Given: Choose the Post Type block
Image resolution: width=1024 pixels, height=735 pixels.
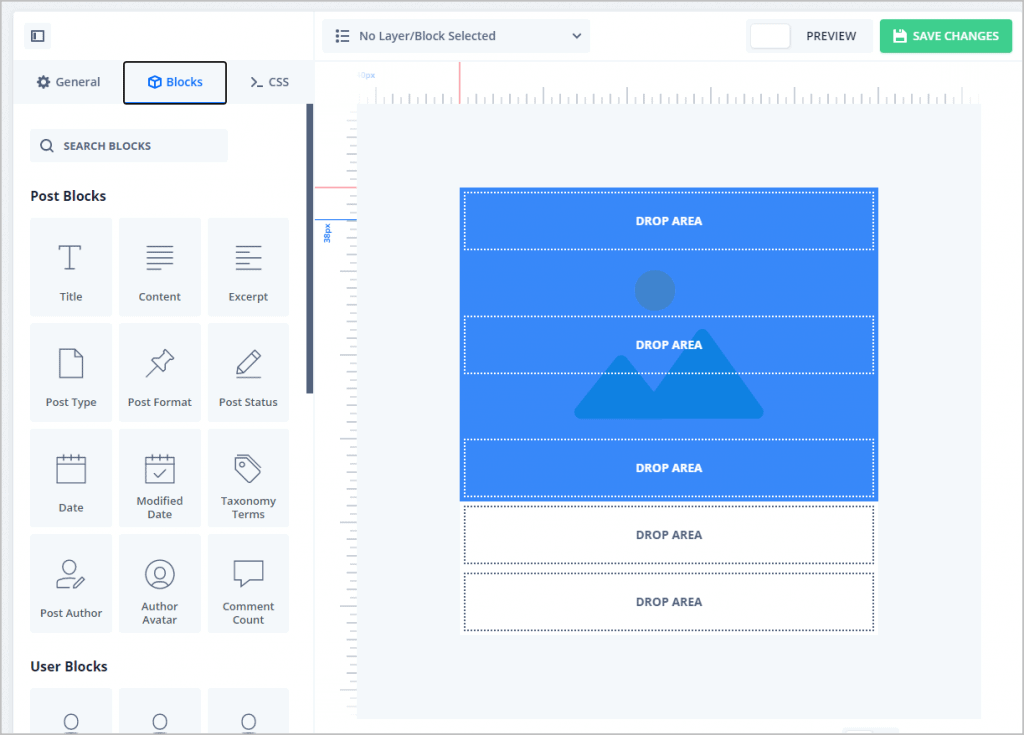Looking at the screenshot, I should click(71, 372).
